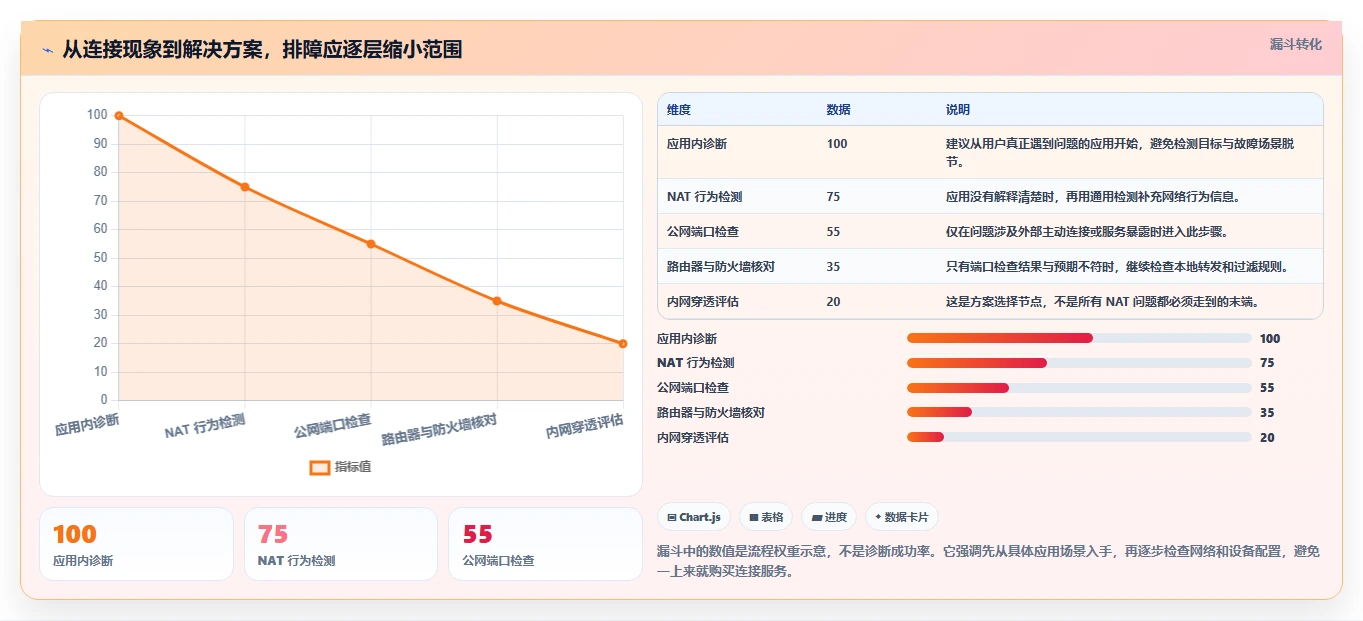
Task: Click the value 35 in the table
Action: coord(834,267)
